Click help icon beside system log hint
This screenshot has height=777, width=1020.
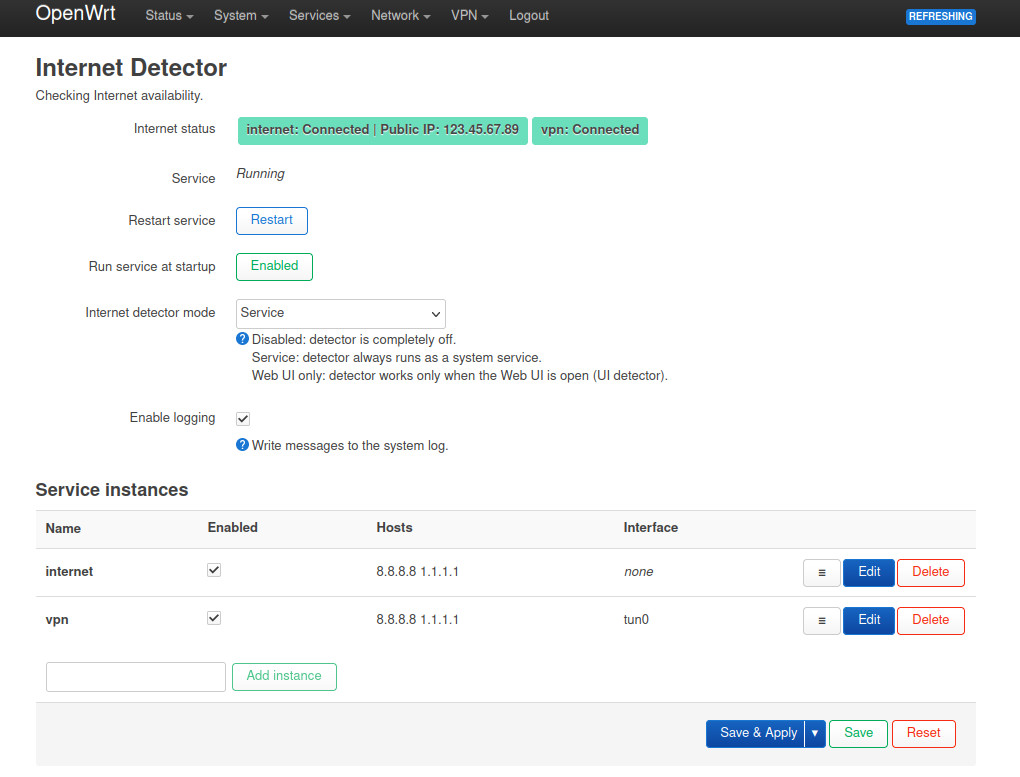(242, 445)
